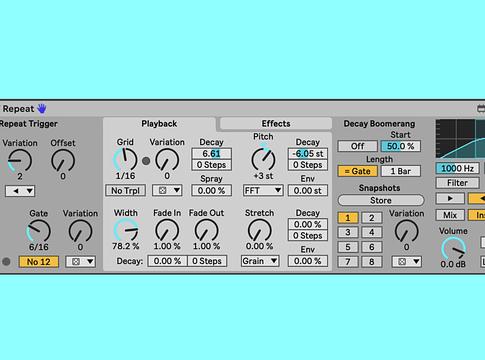Click the Spray 0.00 % field
Image resolution: width=485 pixels, height=360 pixels.
tap(211, 191)
